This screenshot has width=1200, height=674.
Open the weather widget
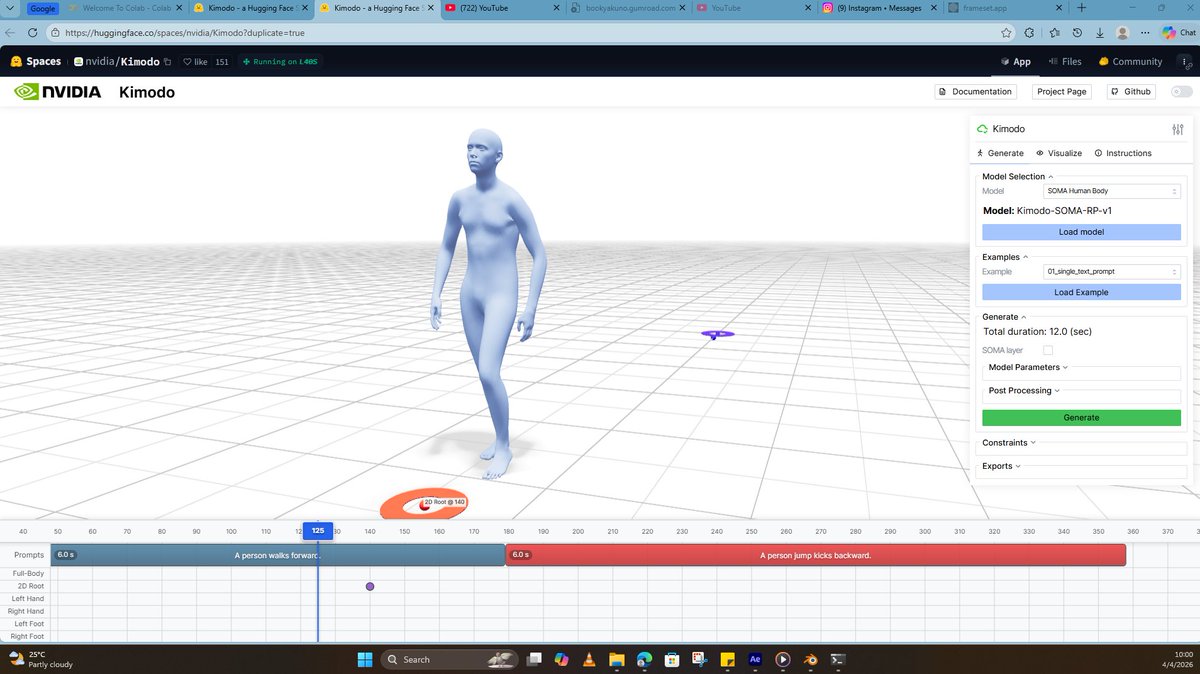pos(42,659)
